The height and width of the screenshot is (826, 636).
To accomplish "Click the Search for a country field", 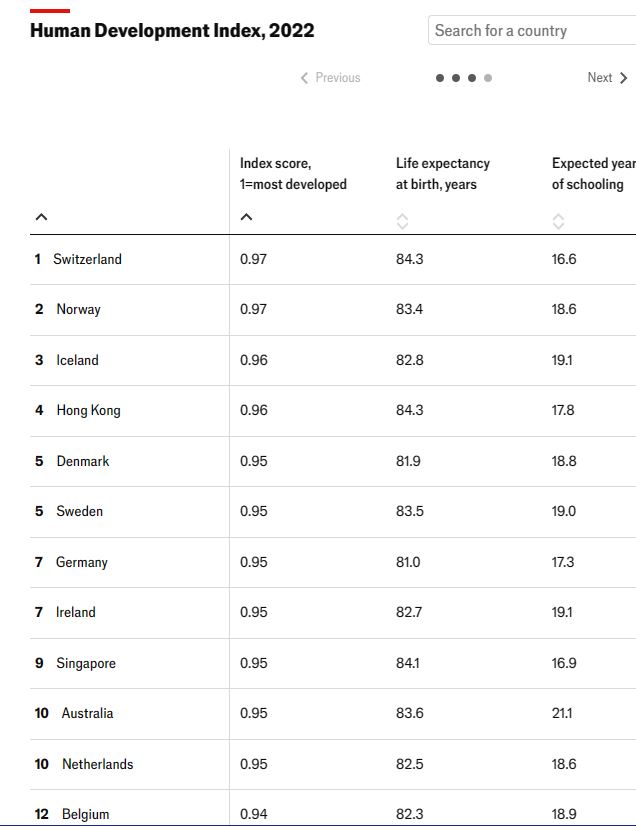I will pyautogui.click(x=530, y=31).
